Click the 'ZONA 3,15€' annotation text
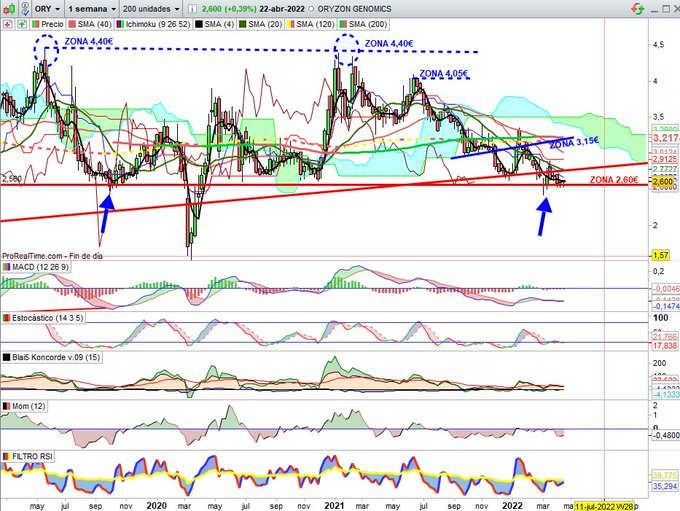680x511 pixels. tap(574, 143)
